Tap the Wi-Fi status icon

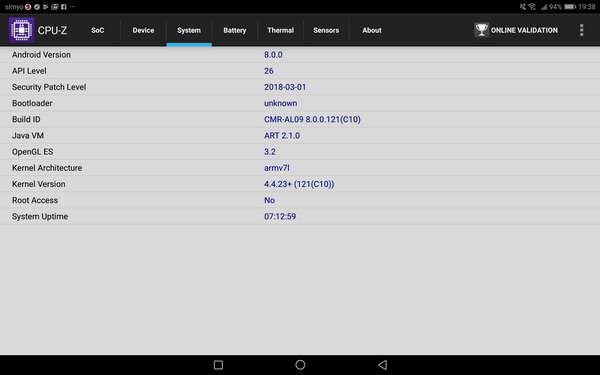click(532, 7)
